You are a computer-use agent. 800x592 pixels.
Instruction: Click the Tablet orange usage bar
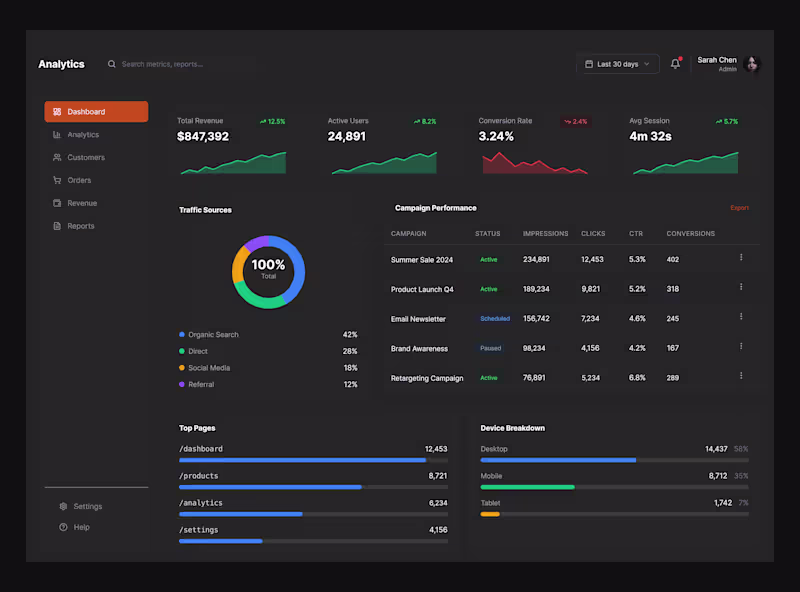pos(490,514)
